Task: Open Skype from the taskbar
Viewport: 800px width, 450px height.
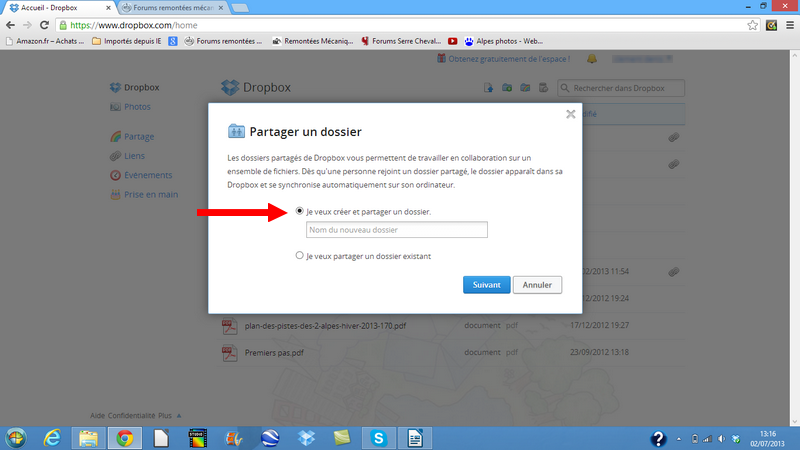Action: (x=379, y=438)
